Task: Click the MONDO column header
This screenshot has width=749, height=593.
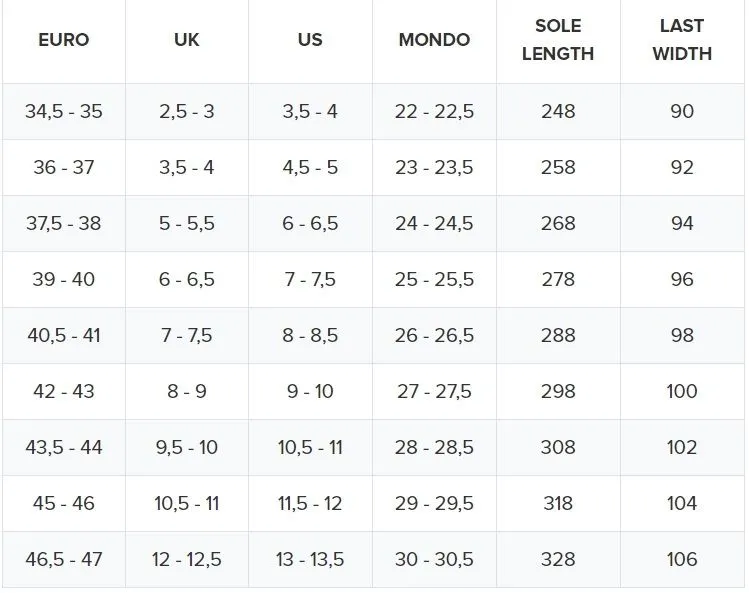Action: pyautogui.click(x=434, y=41)
